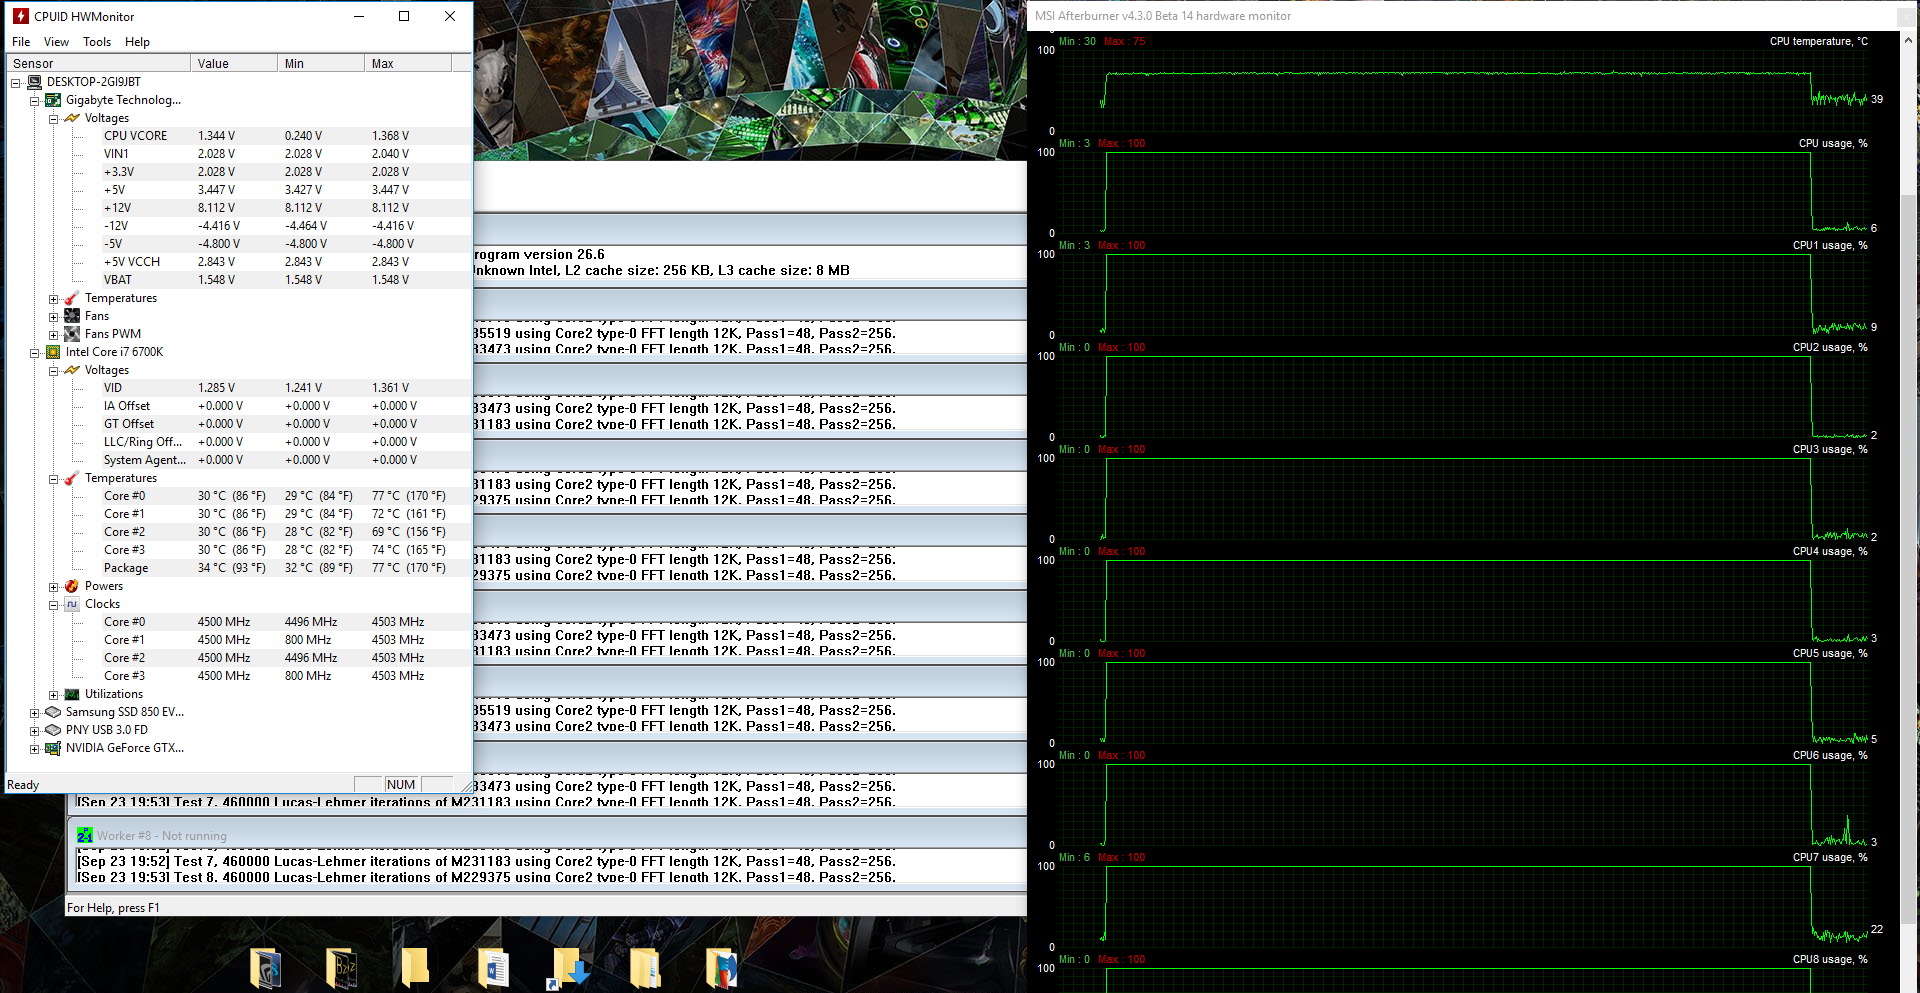Click the Samsung SSD 850 drive icon
Screen dimensions: 1920x993
click(53, 712)
